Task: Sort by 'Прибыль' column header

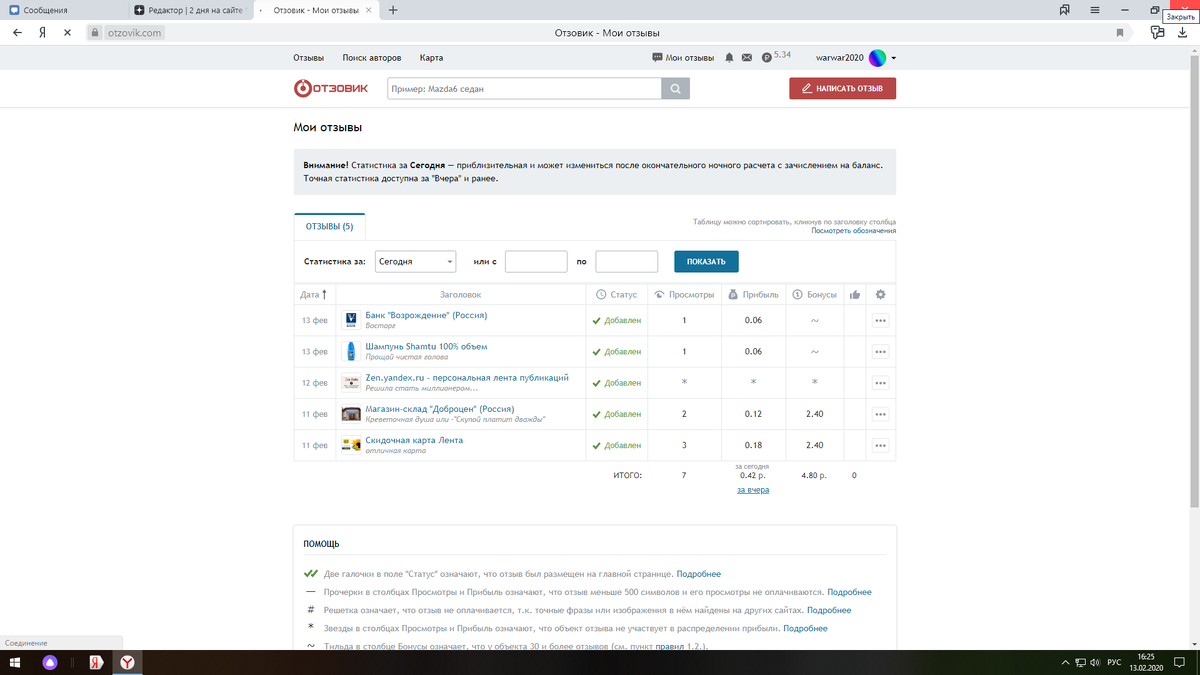Action: [753, 295]
